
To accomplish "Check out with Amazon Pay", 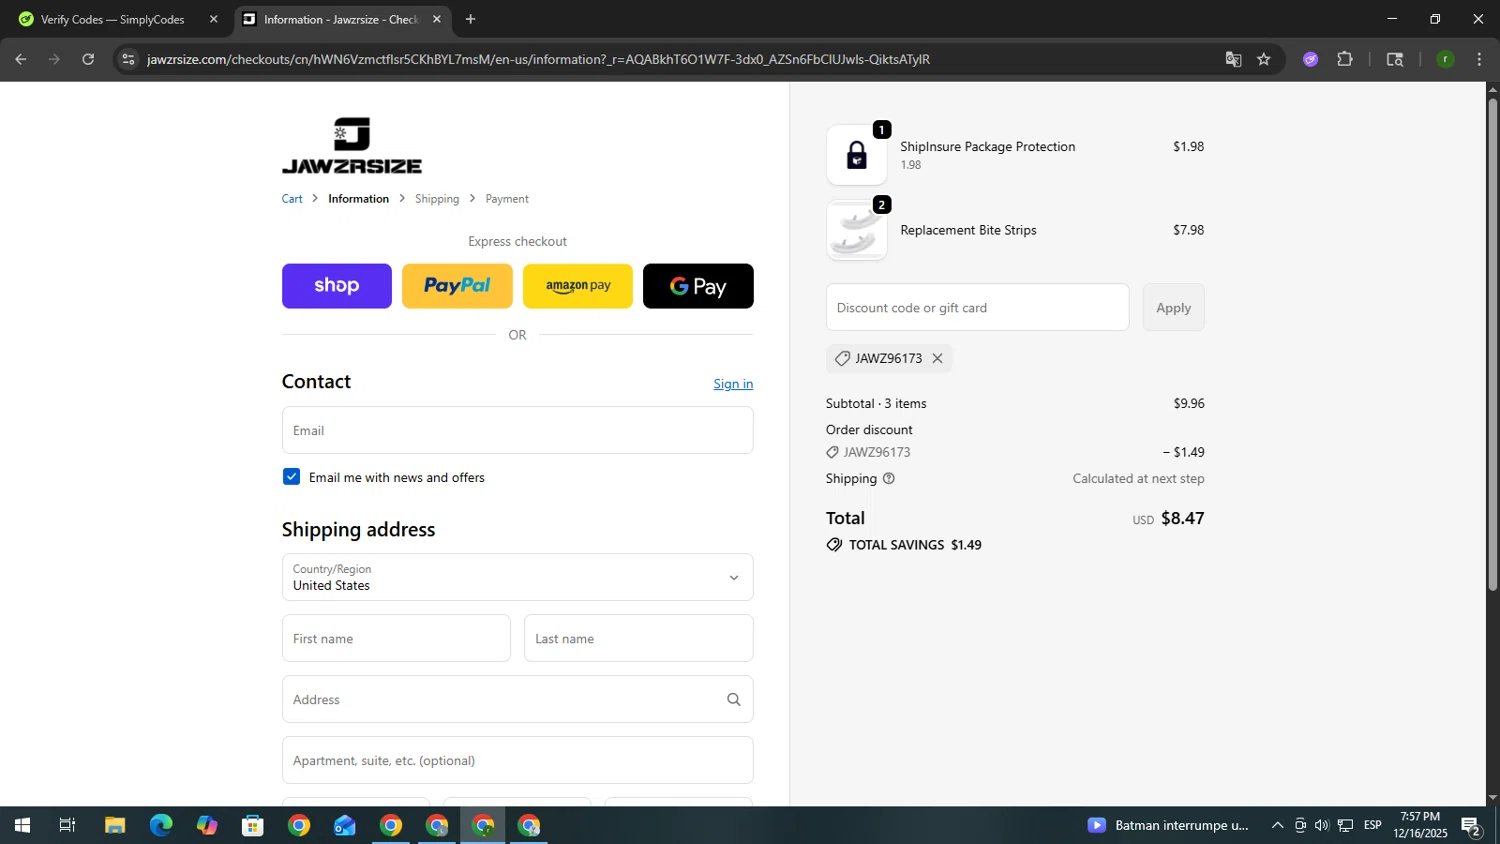I will point(578,286).
